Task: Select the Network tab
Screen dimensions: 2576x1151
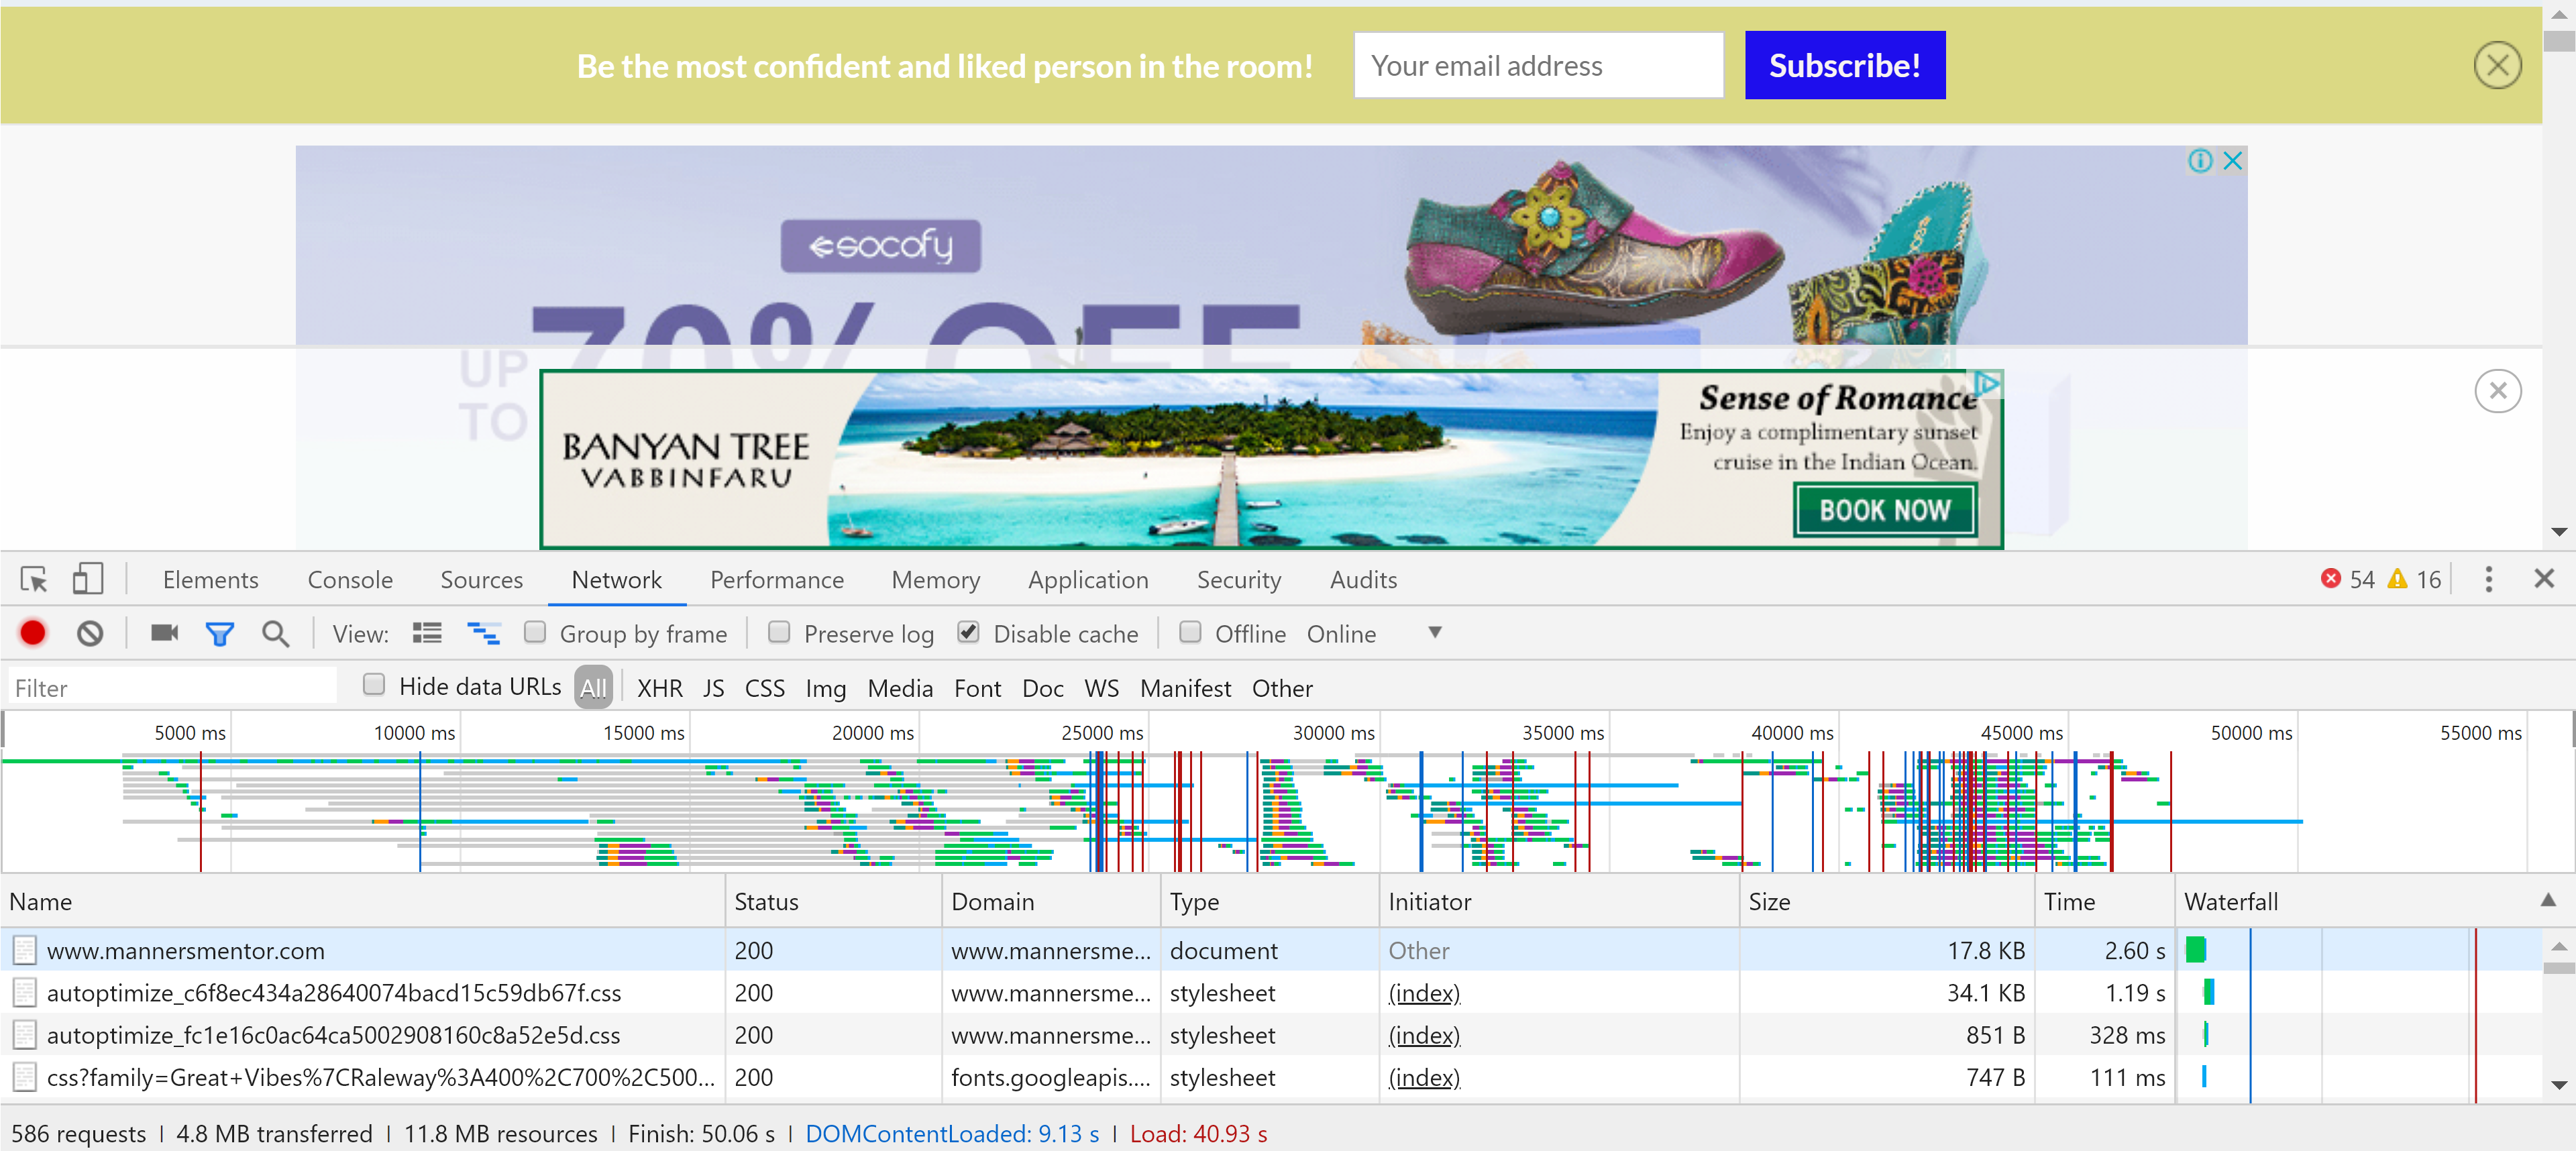Action: (x=616, y=580)
